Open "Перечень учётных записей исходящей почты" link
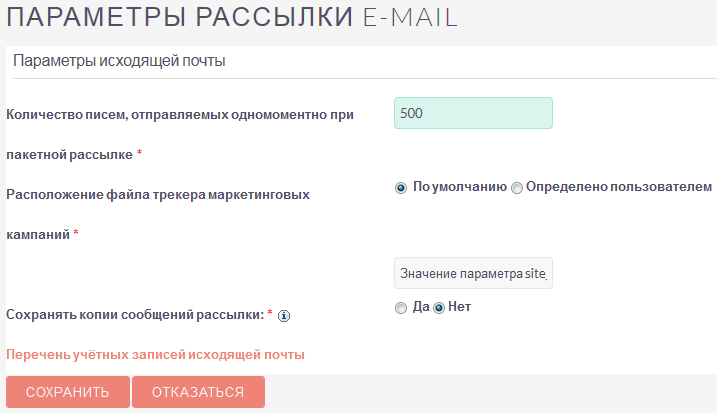This screenshot has height=413, width=717. tap(155, 354)
